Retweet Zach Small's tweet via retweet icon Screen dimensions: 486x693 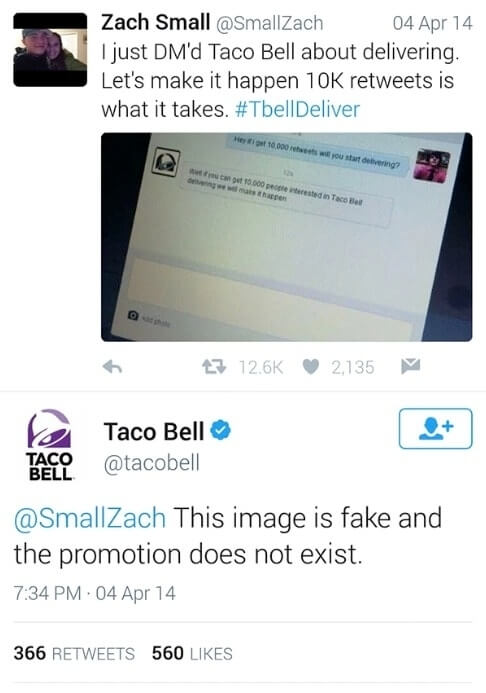[x=214, y=366]
